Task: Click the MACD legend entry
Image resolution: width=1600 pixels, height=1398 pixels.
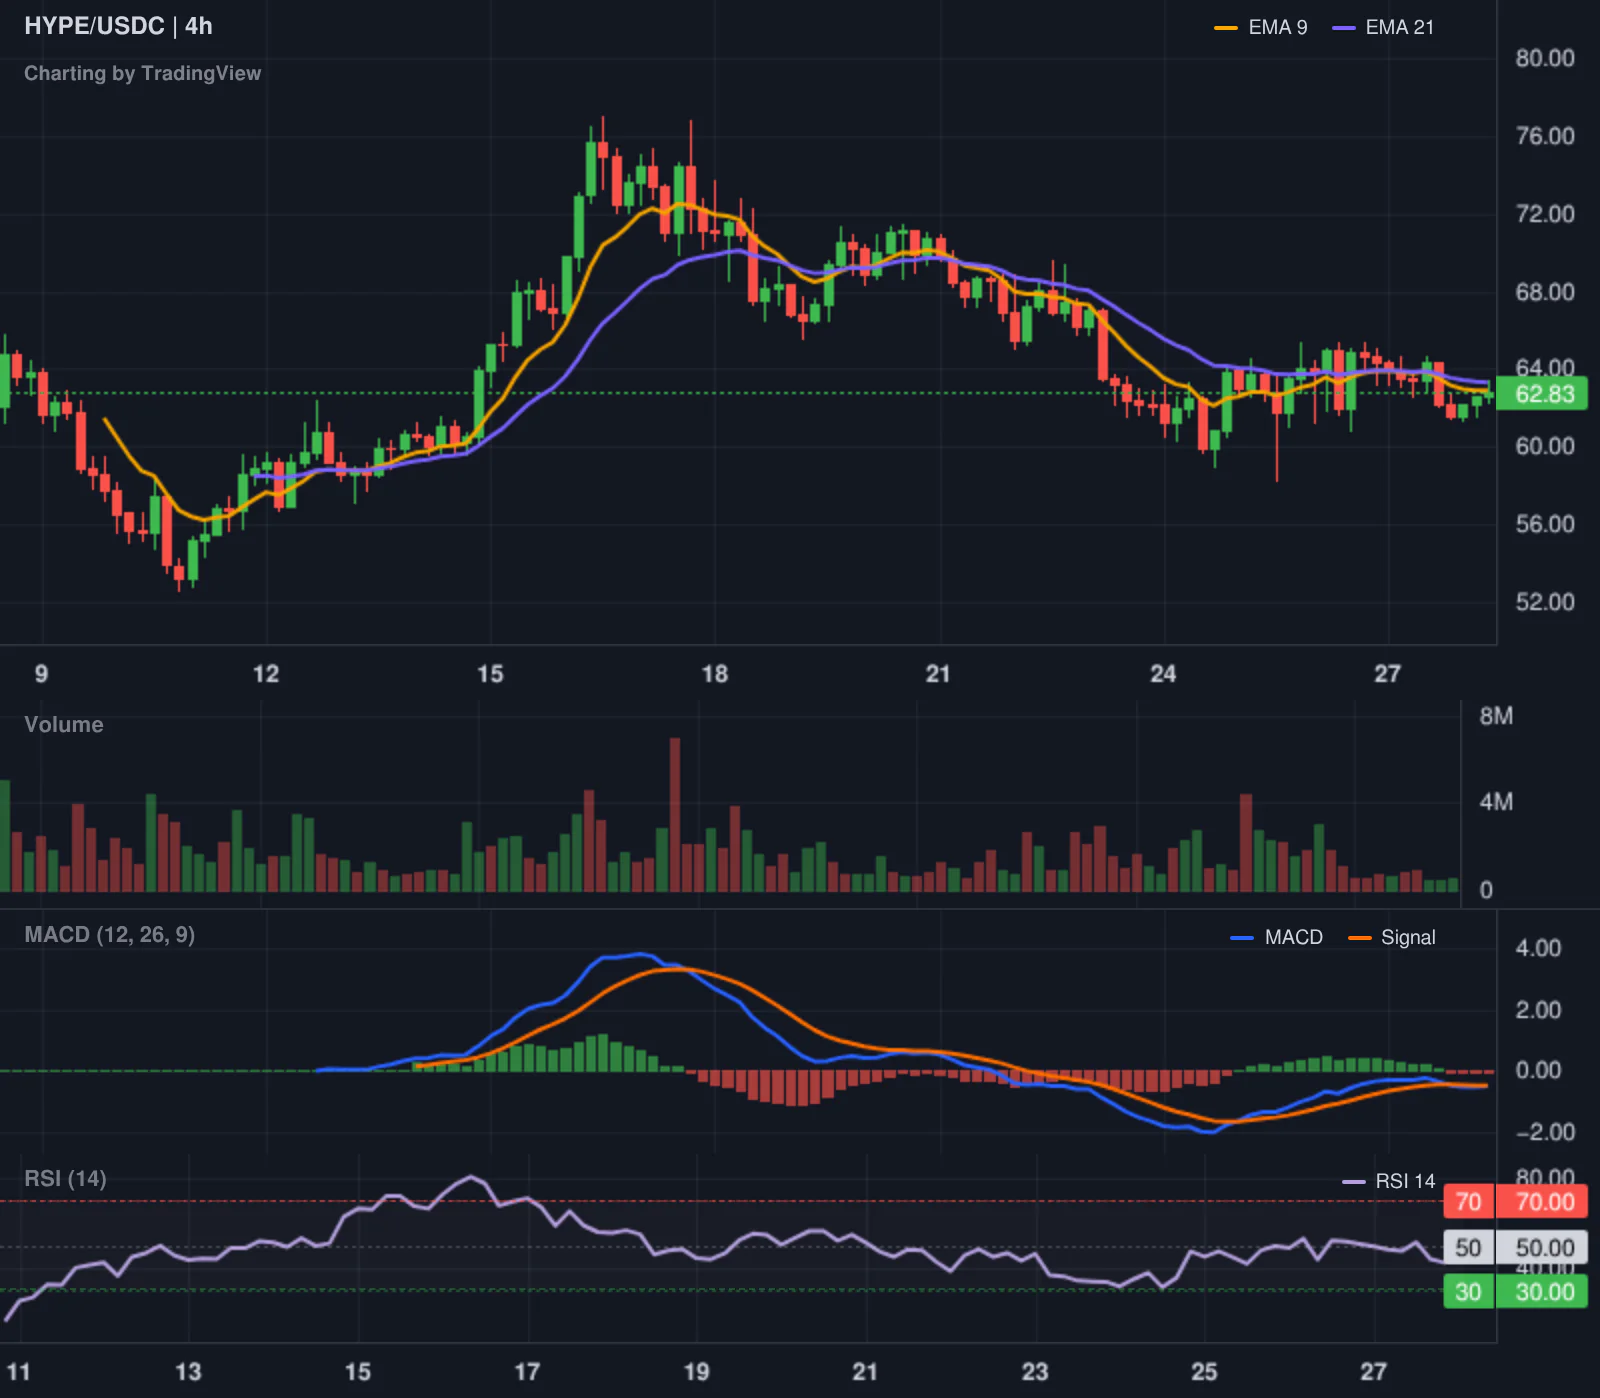Action: [x=1276, y=938]
